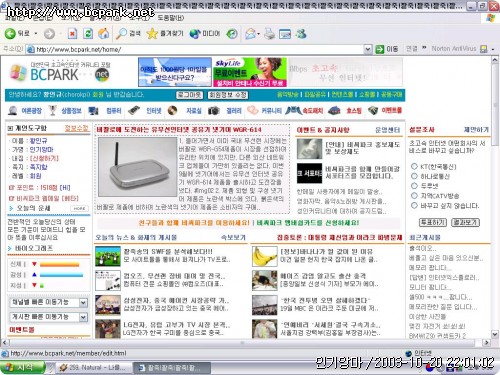
Task: Open the CD disc icon menu item
Action: click(x=185, y=111)
